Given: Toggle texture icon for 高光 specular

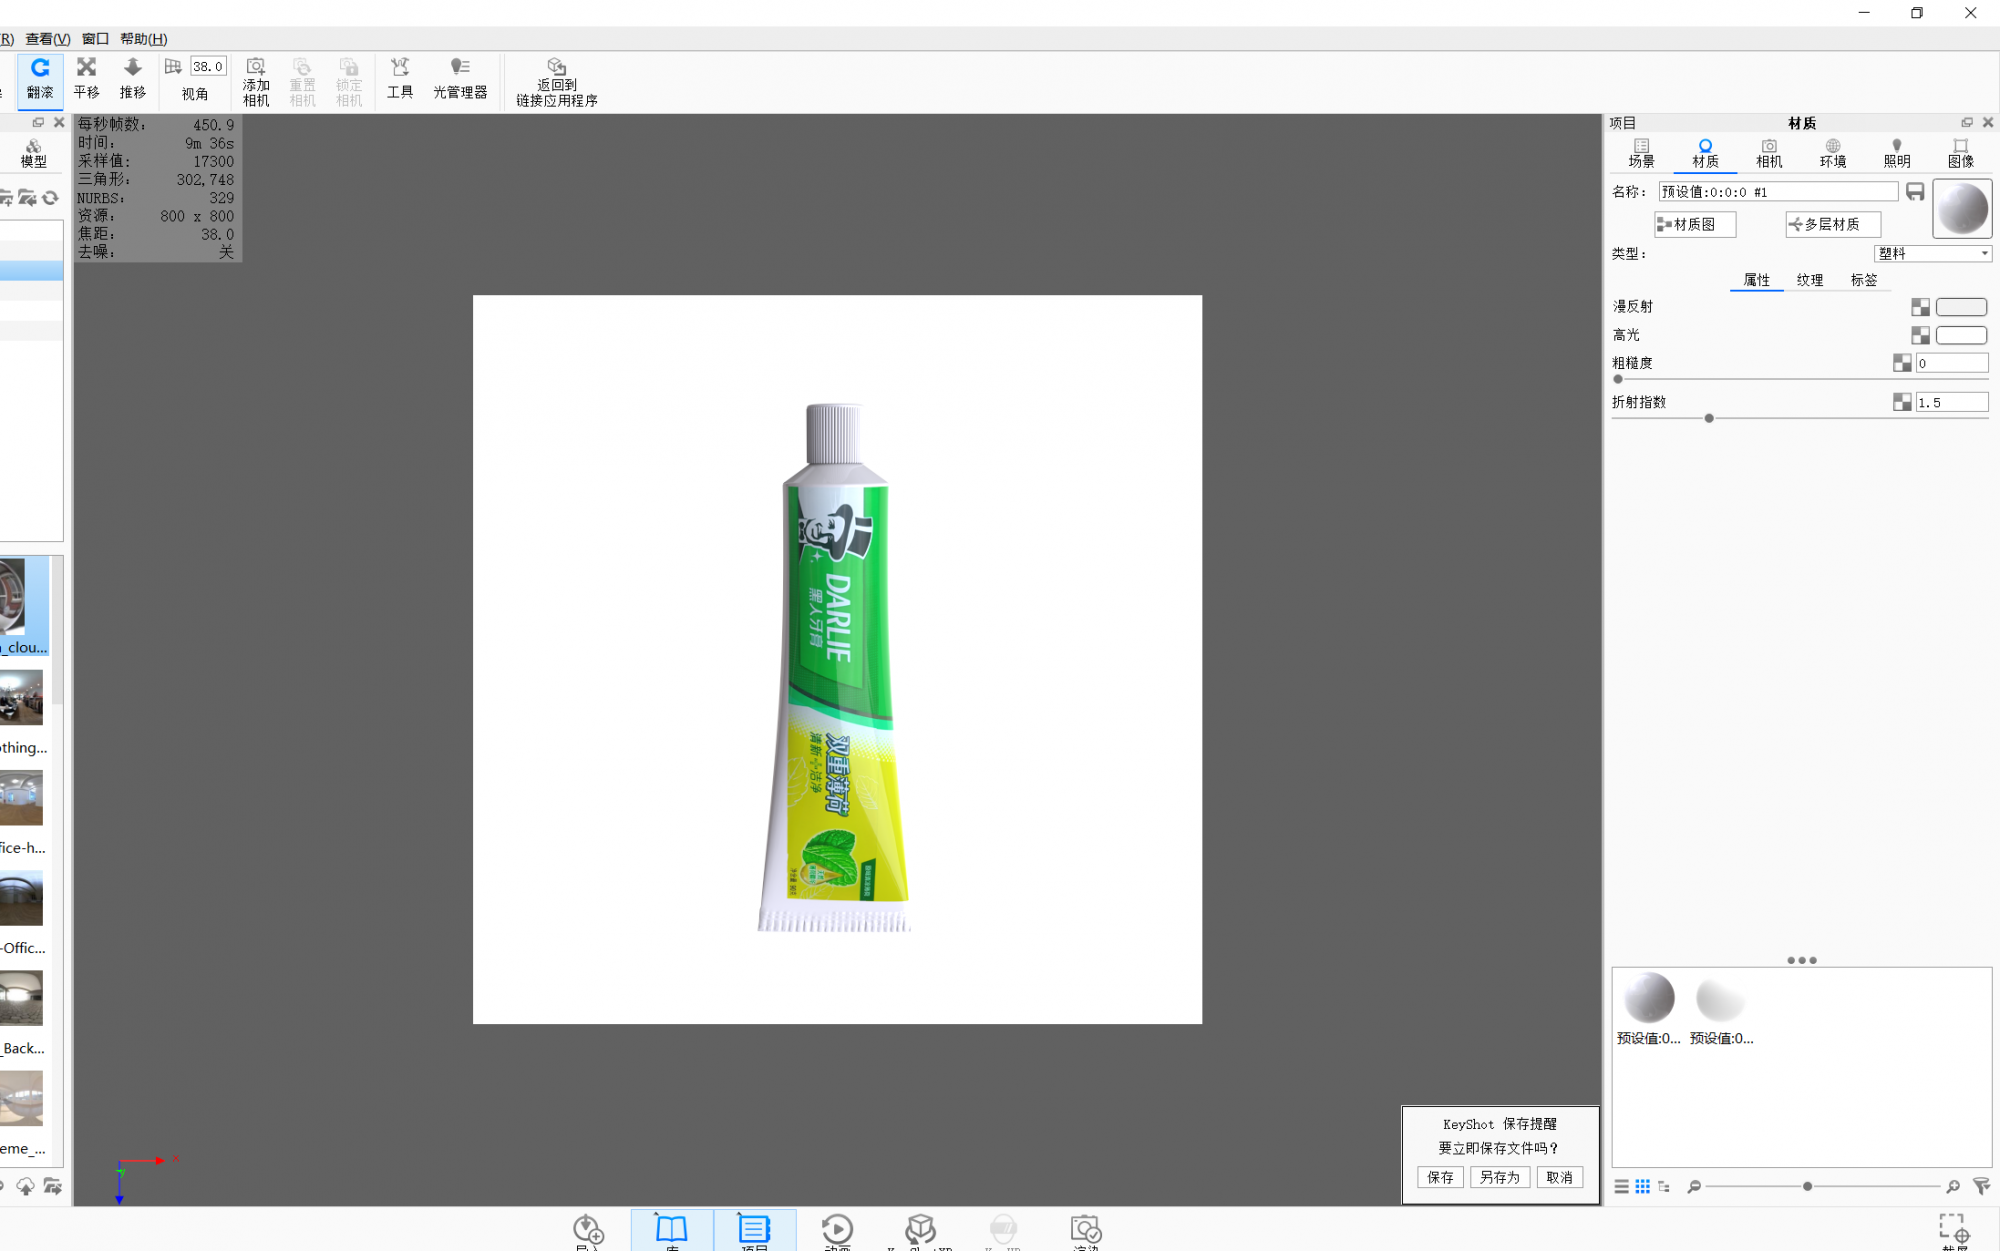Looking at the screenshot, I should point(1920,335).
